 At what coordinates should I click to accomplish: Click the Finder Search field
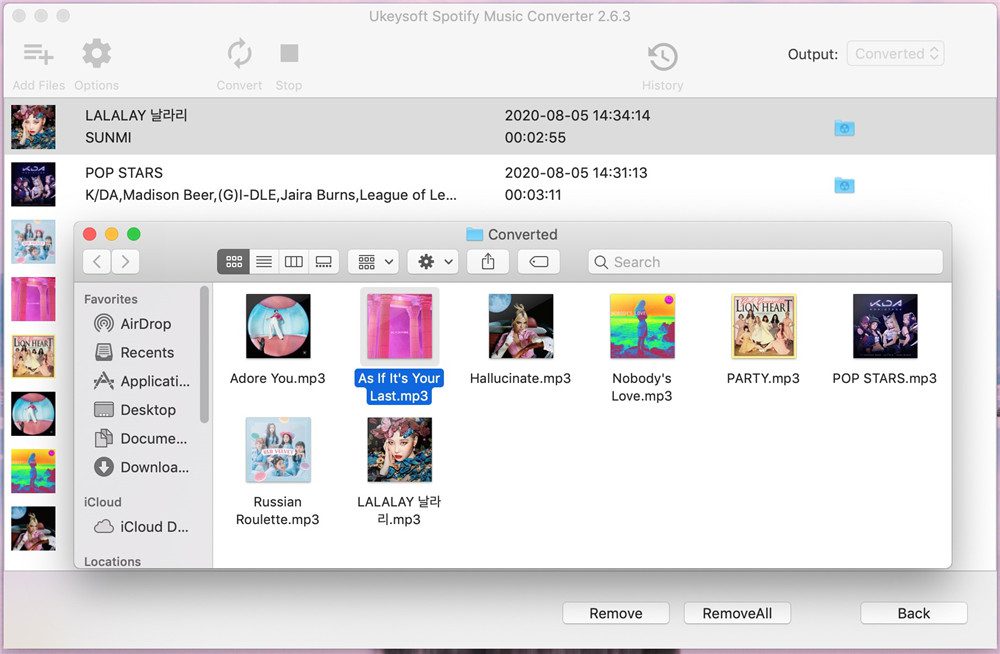point(765,262)
